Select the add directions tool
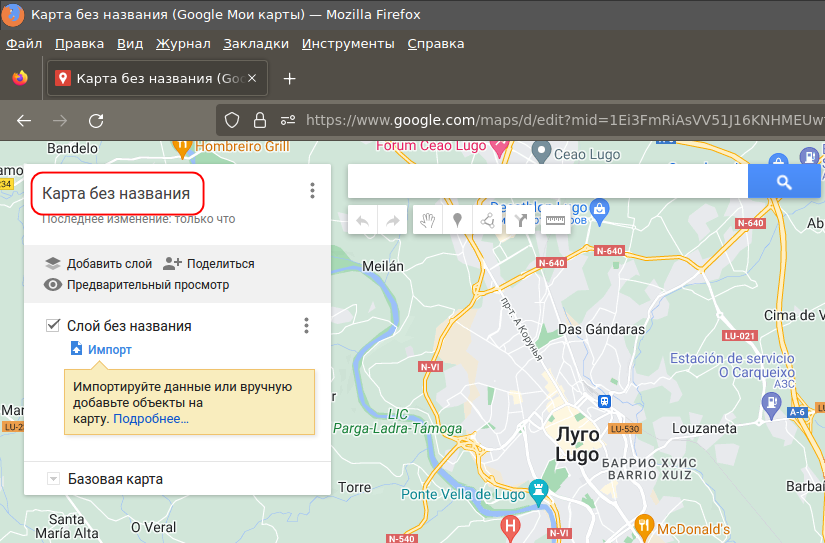This screenshot has width=825, height=543. 520,220
